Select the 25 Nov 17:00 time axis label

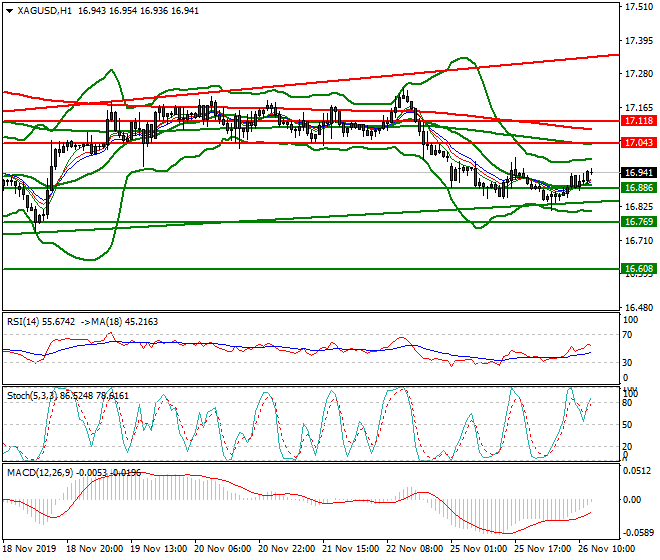tap(543, 549)
